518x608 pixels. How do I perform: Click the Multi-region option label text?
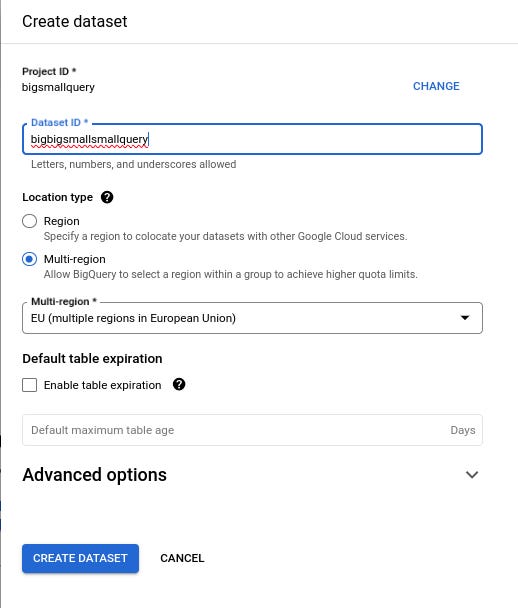[x=75, y=259]
